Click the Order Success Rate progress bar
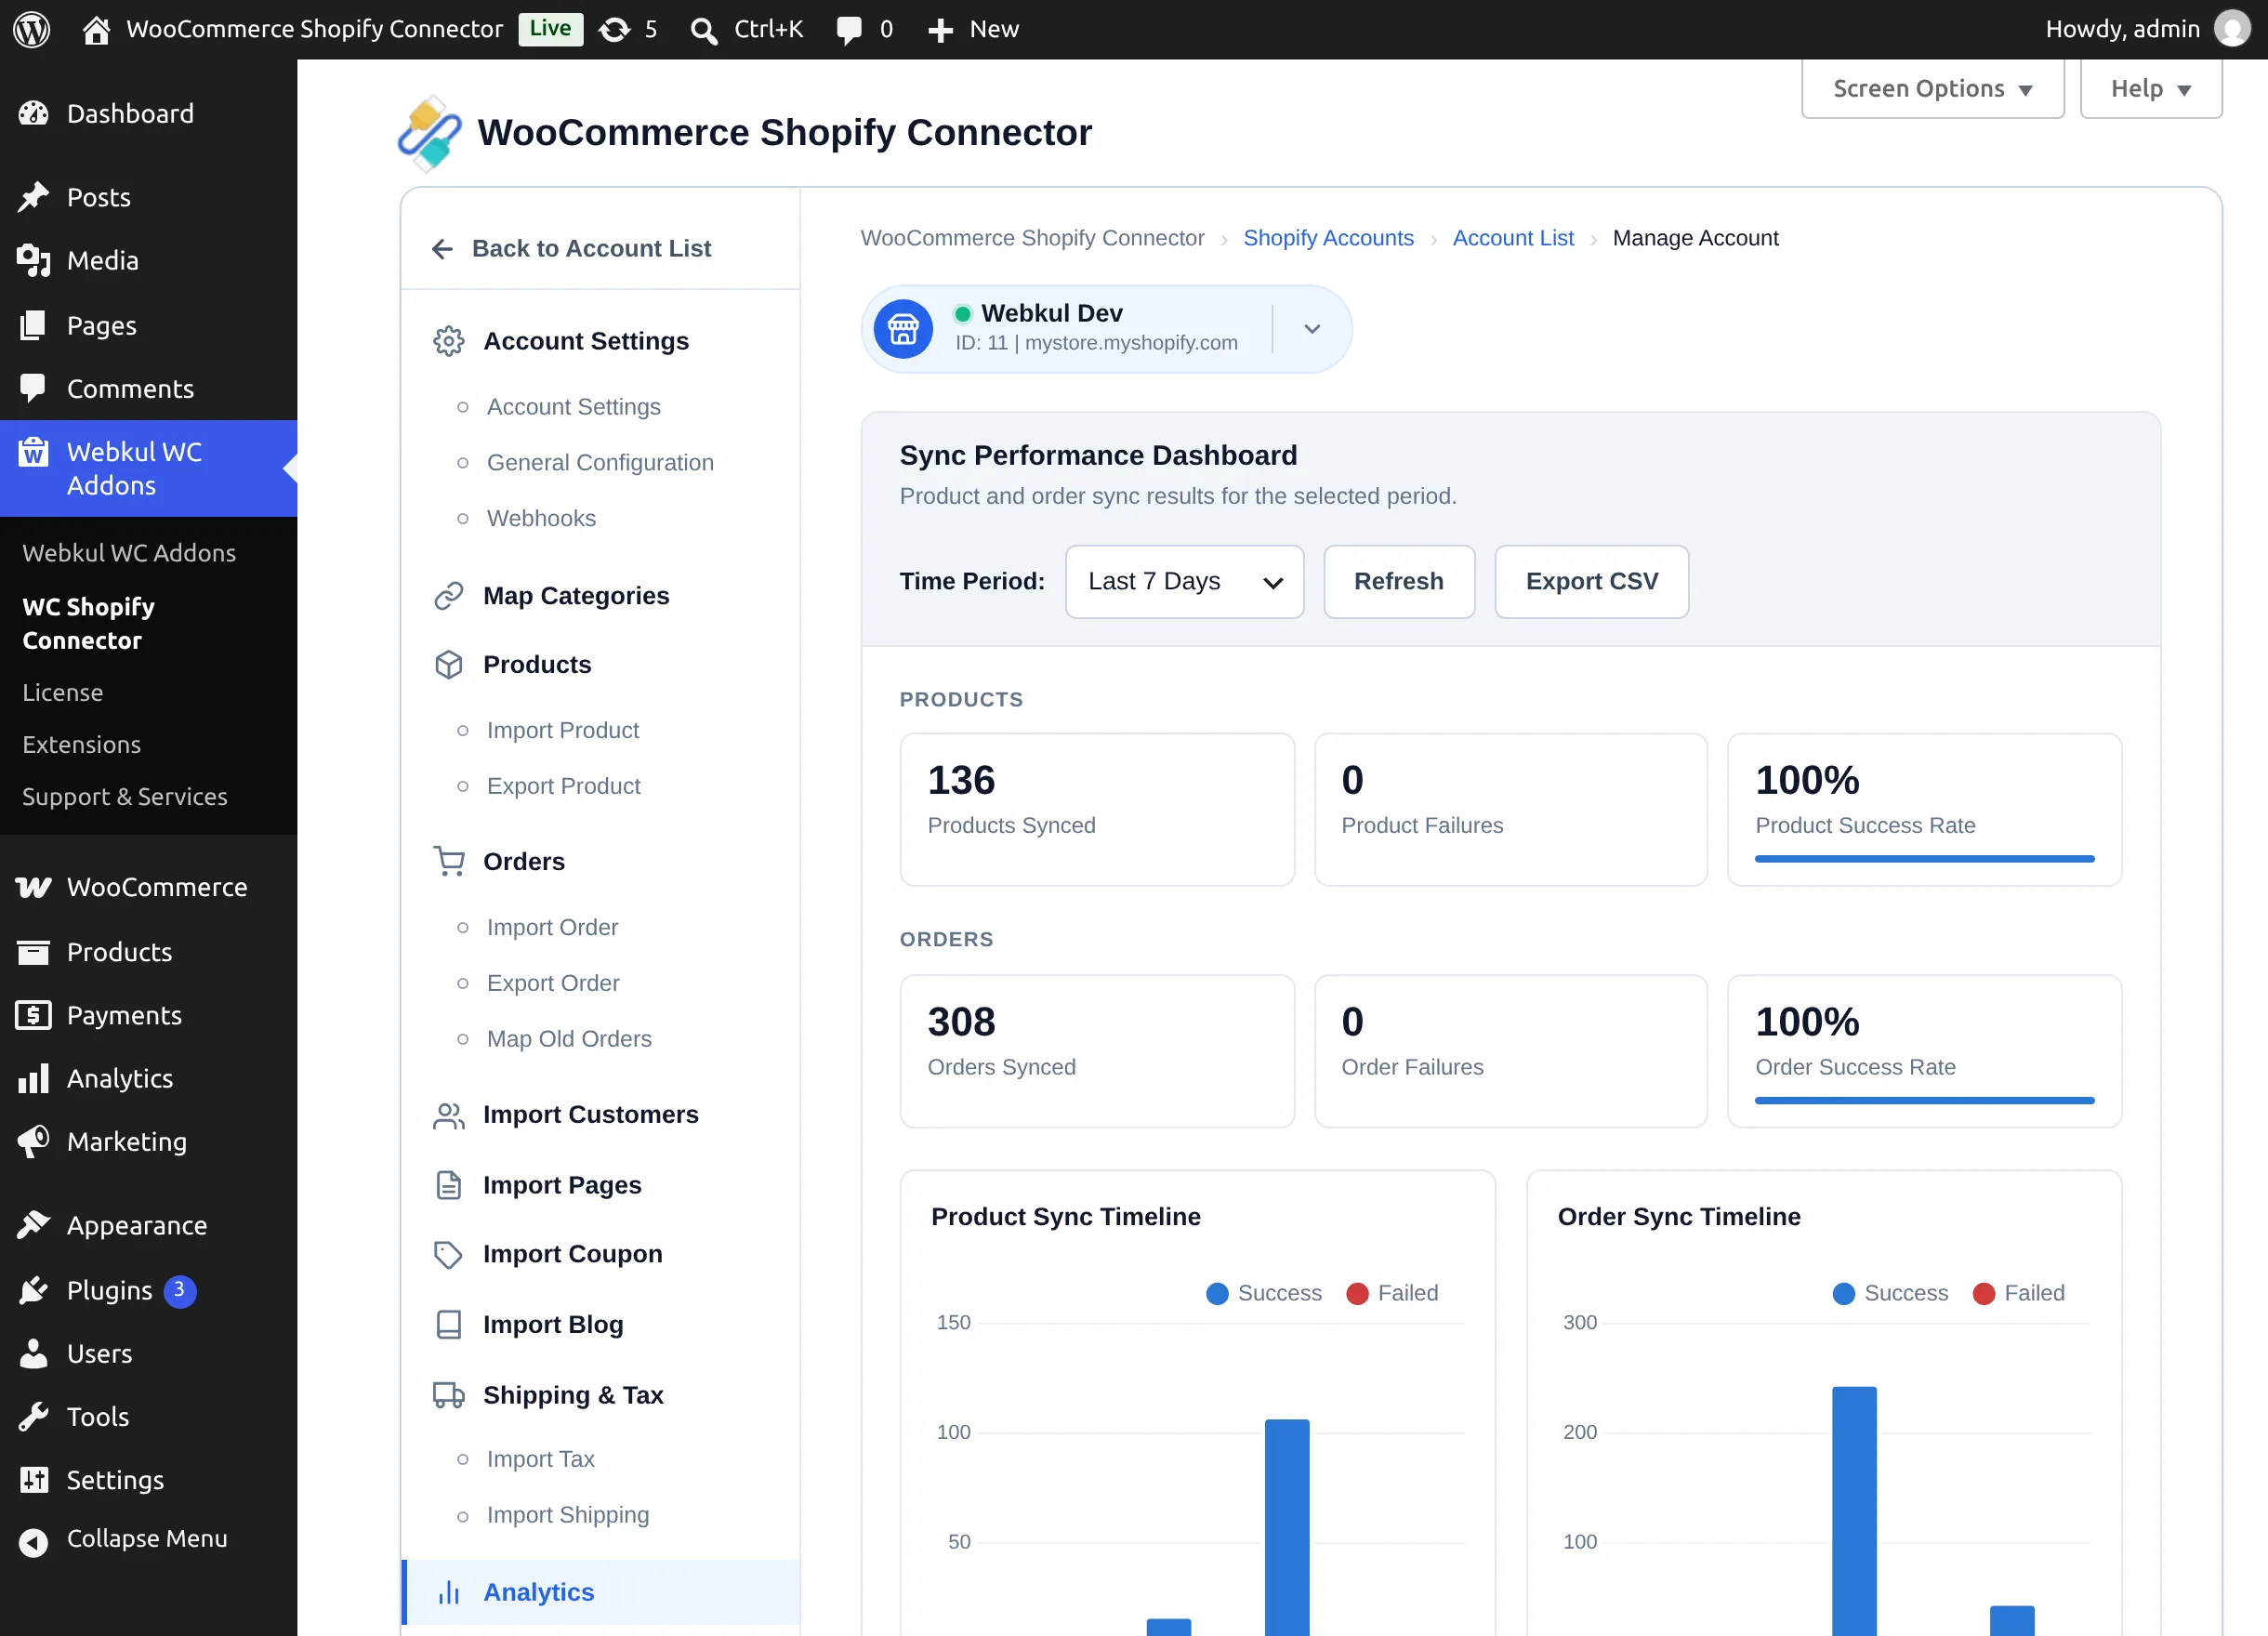The image size is (2268, 1636). (x=1923, y=1101)
